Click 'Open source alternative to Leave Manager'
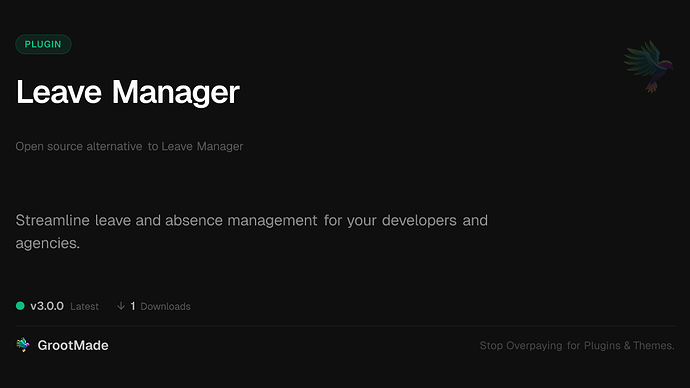 (x=129, y=146)
